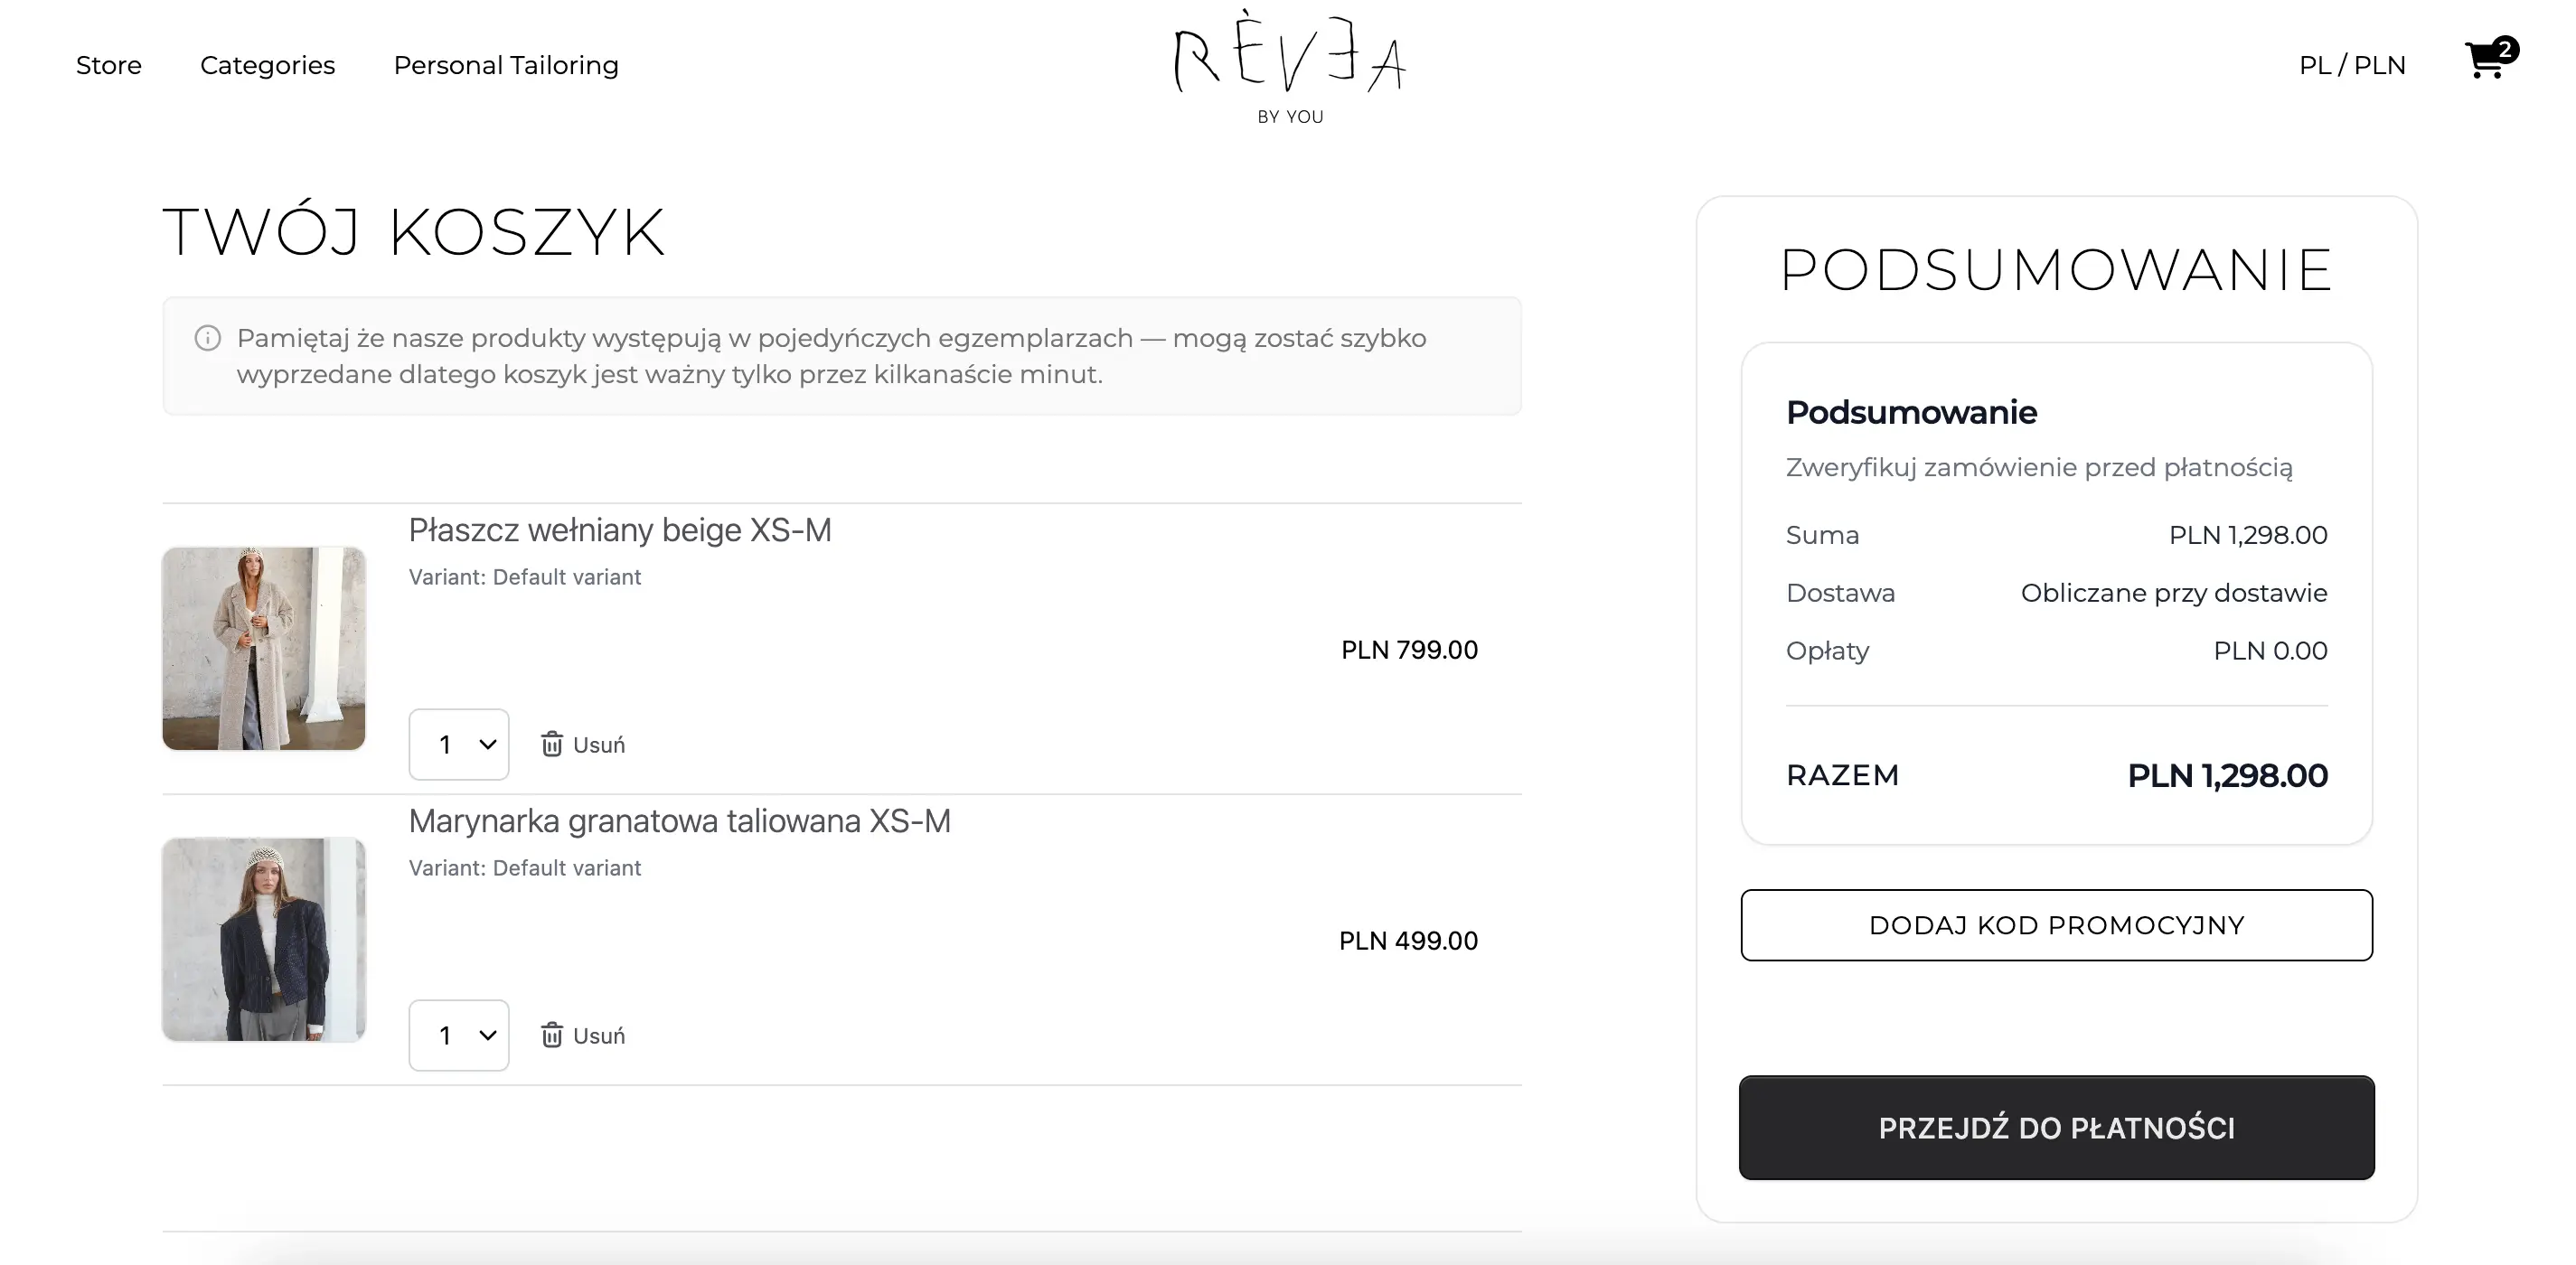Click the navy blazer thumbnail
Image resolution: width=2576 pixels, height=1265 pixels.
264,939
